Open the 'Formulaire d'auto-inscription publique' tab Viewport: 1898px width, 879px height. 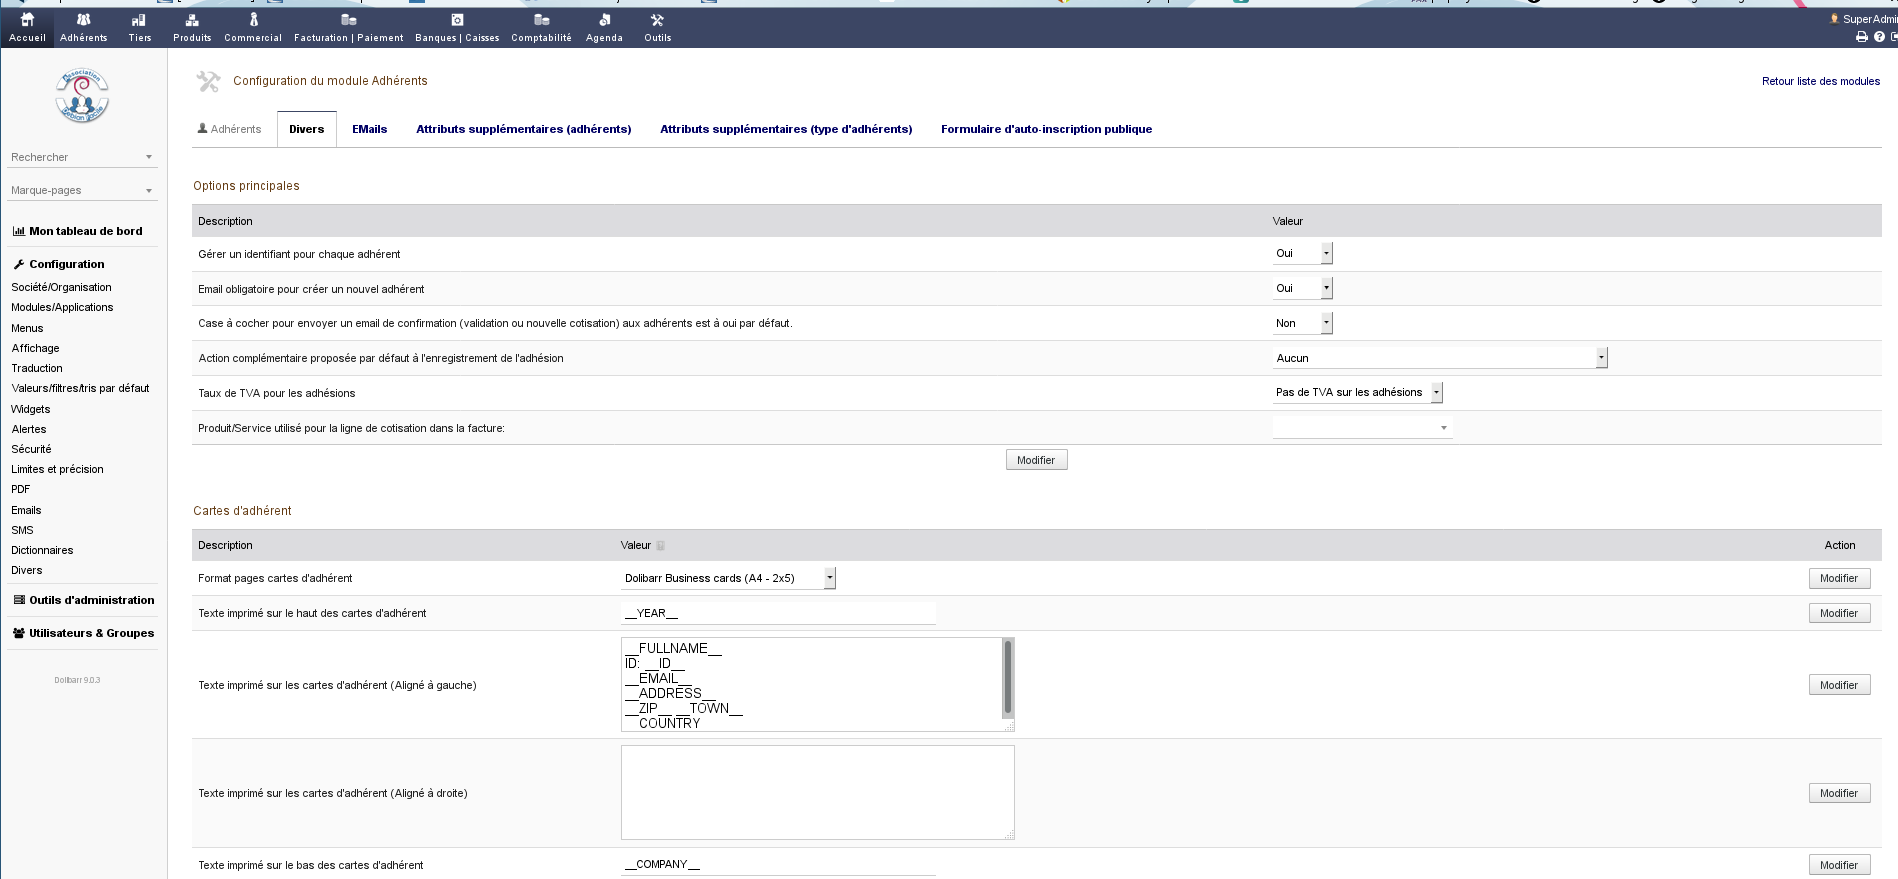coord(1046,129)
